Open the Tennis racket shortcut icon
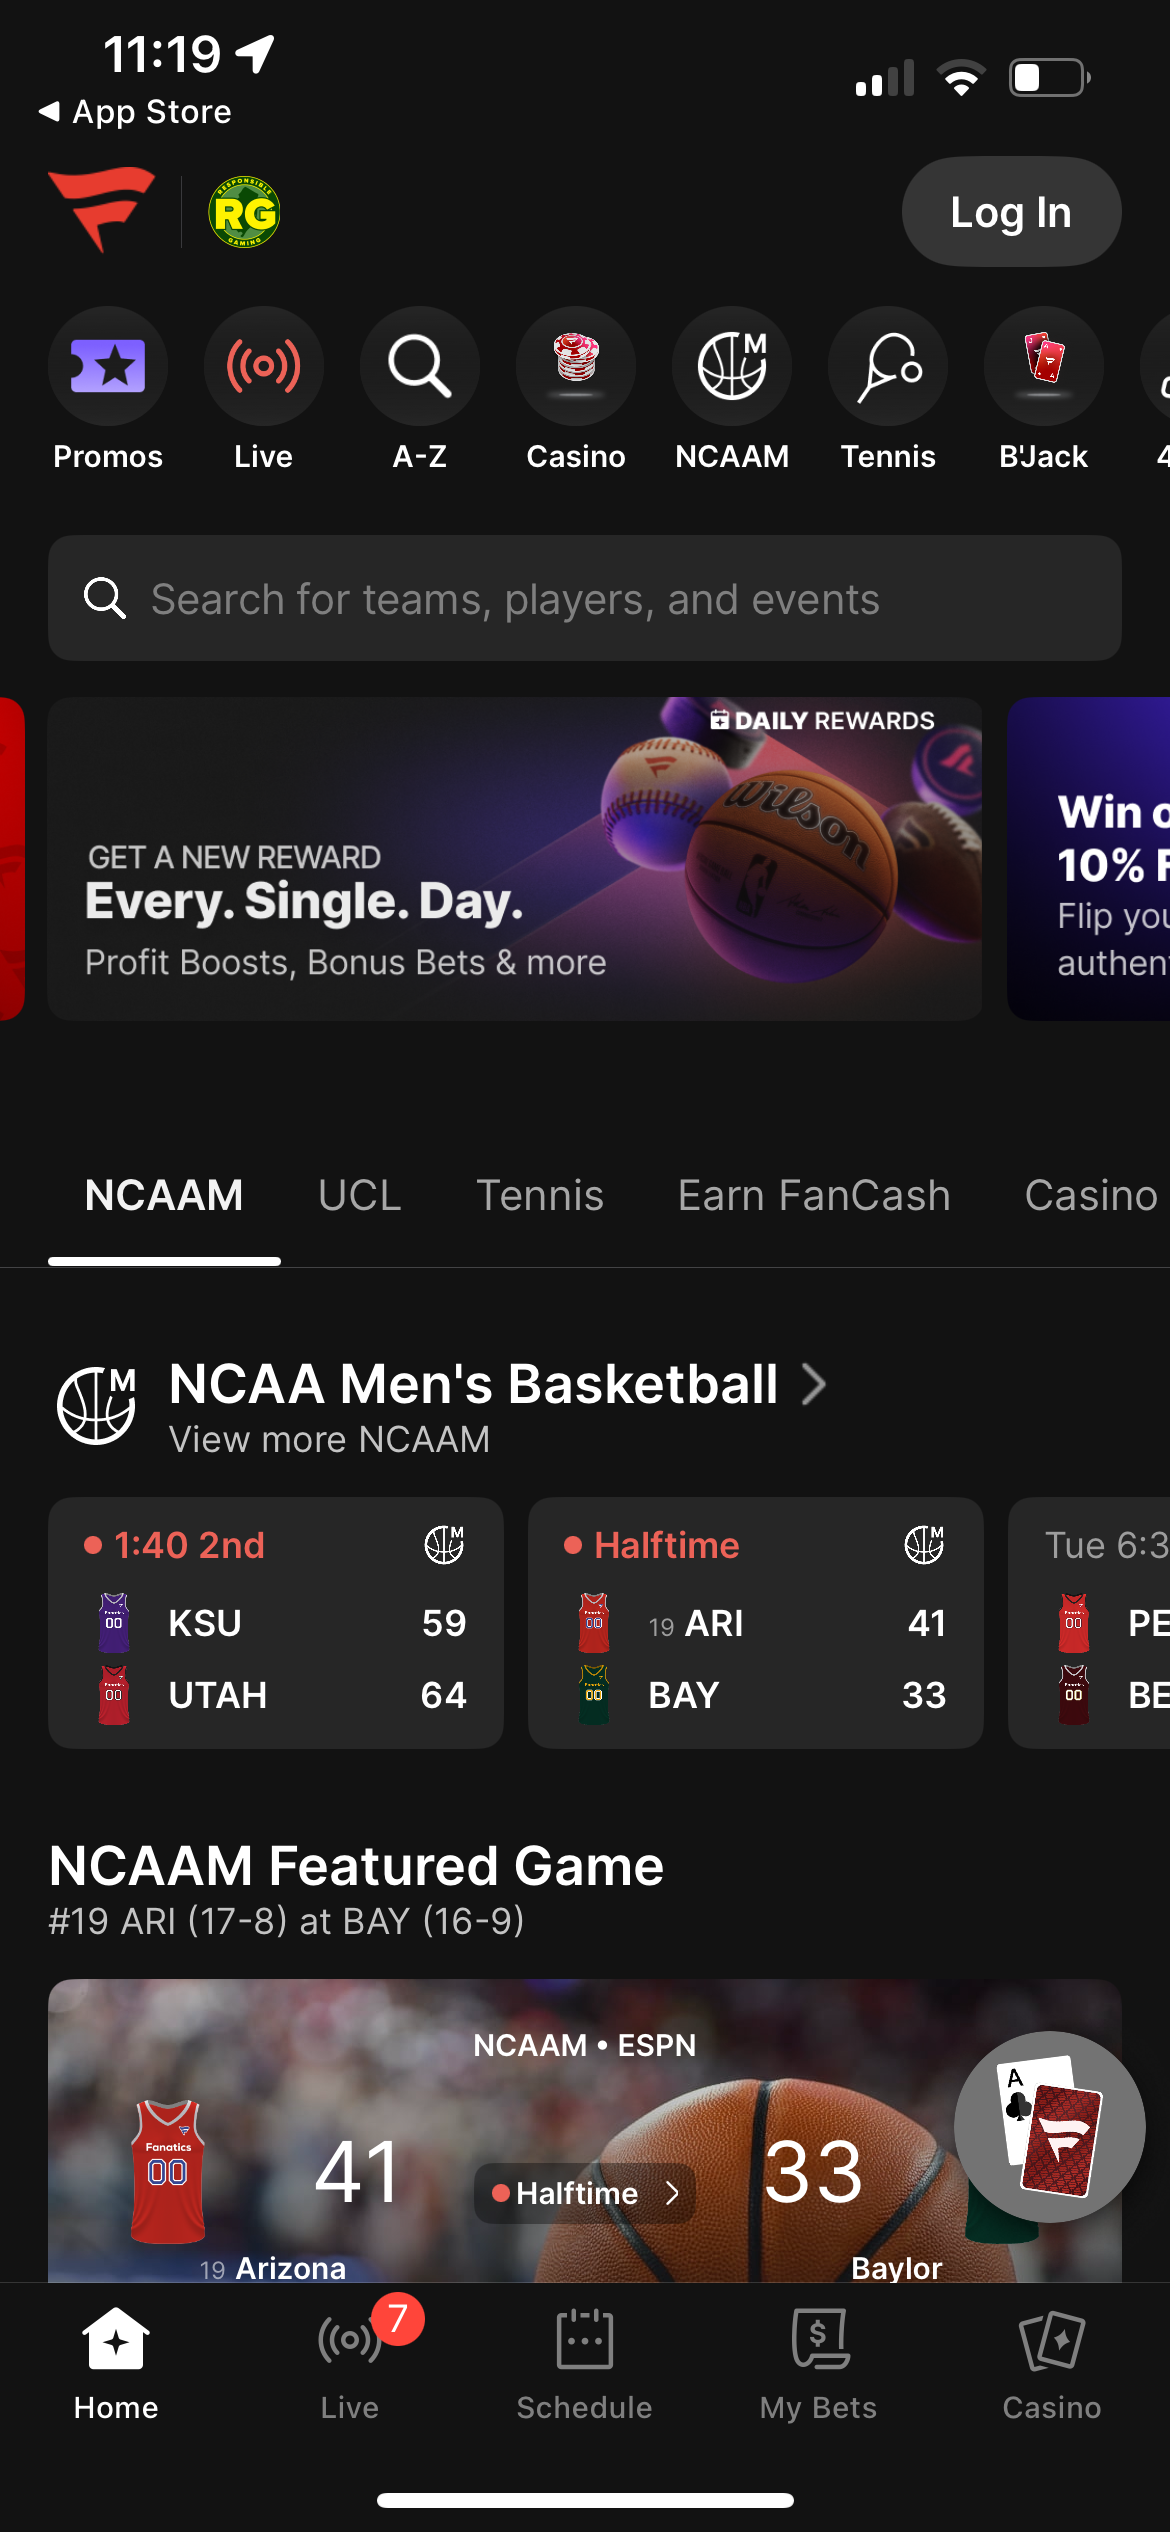 888,366
